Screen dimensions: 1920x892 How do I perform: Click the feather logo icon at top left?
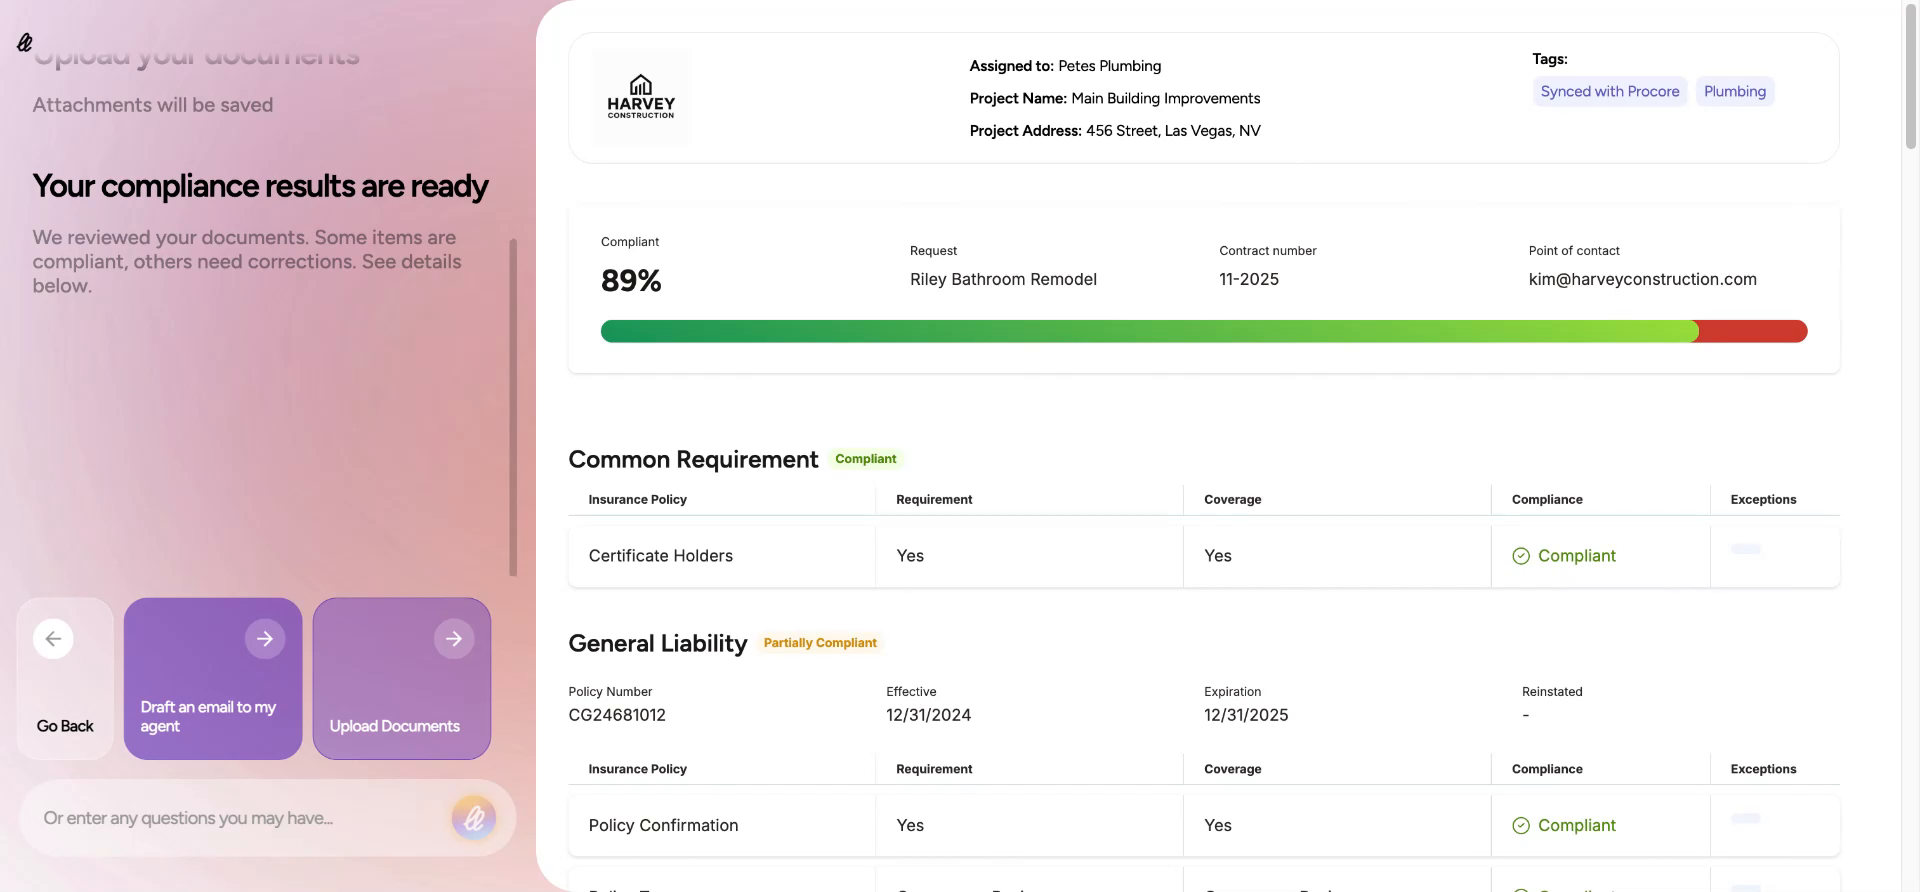tap(25, 42)
